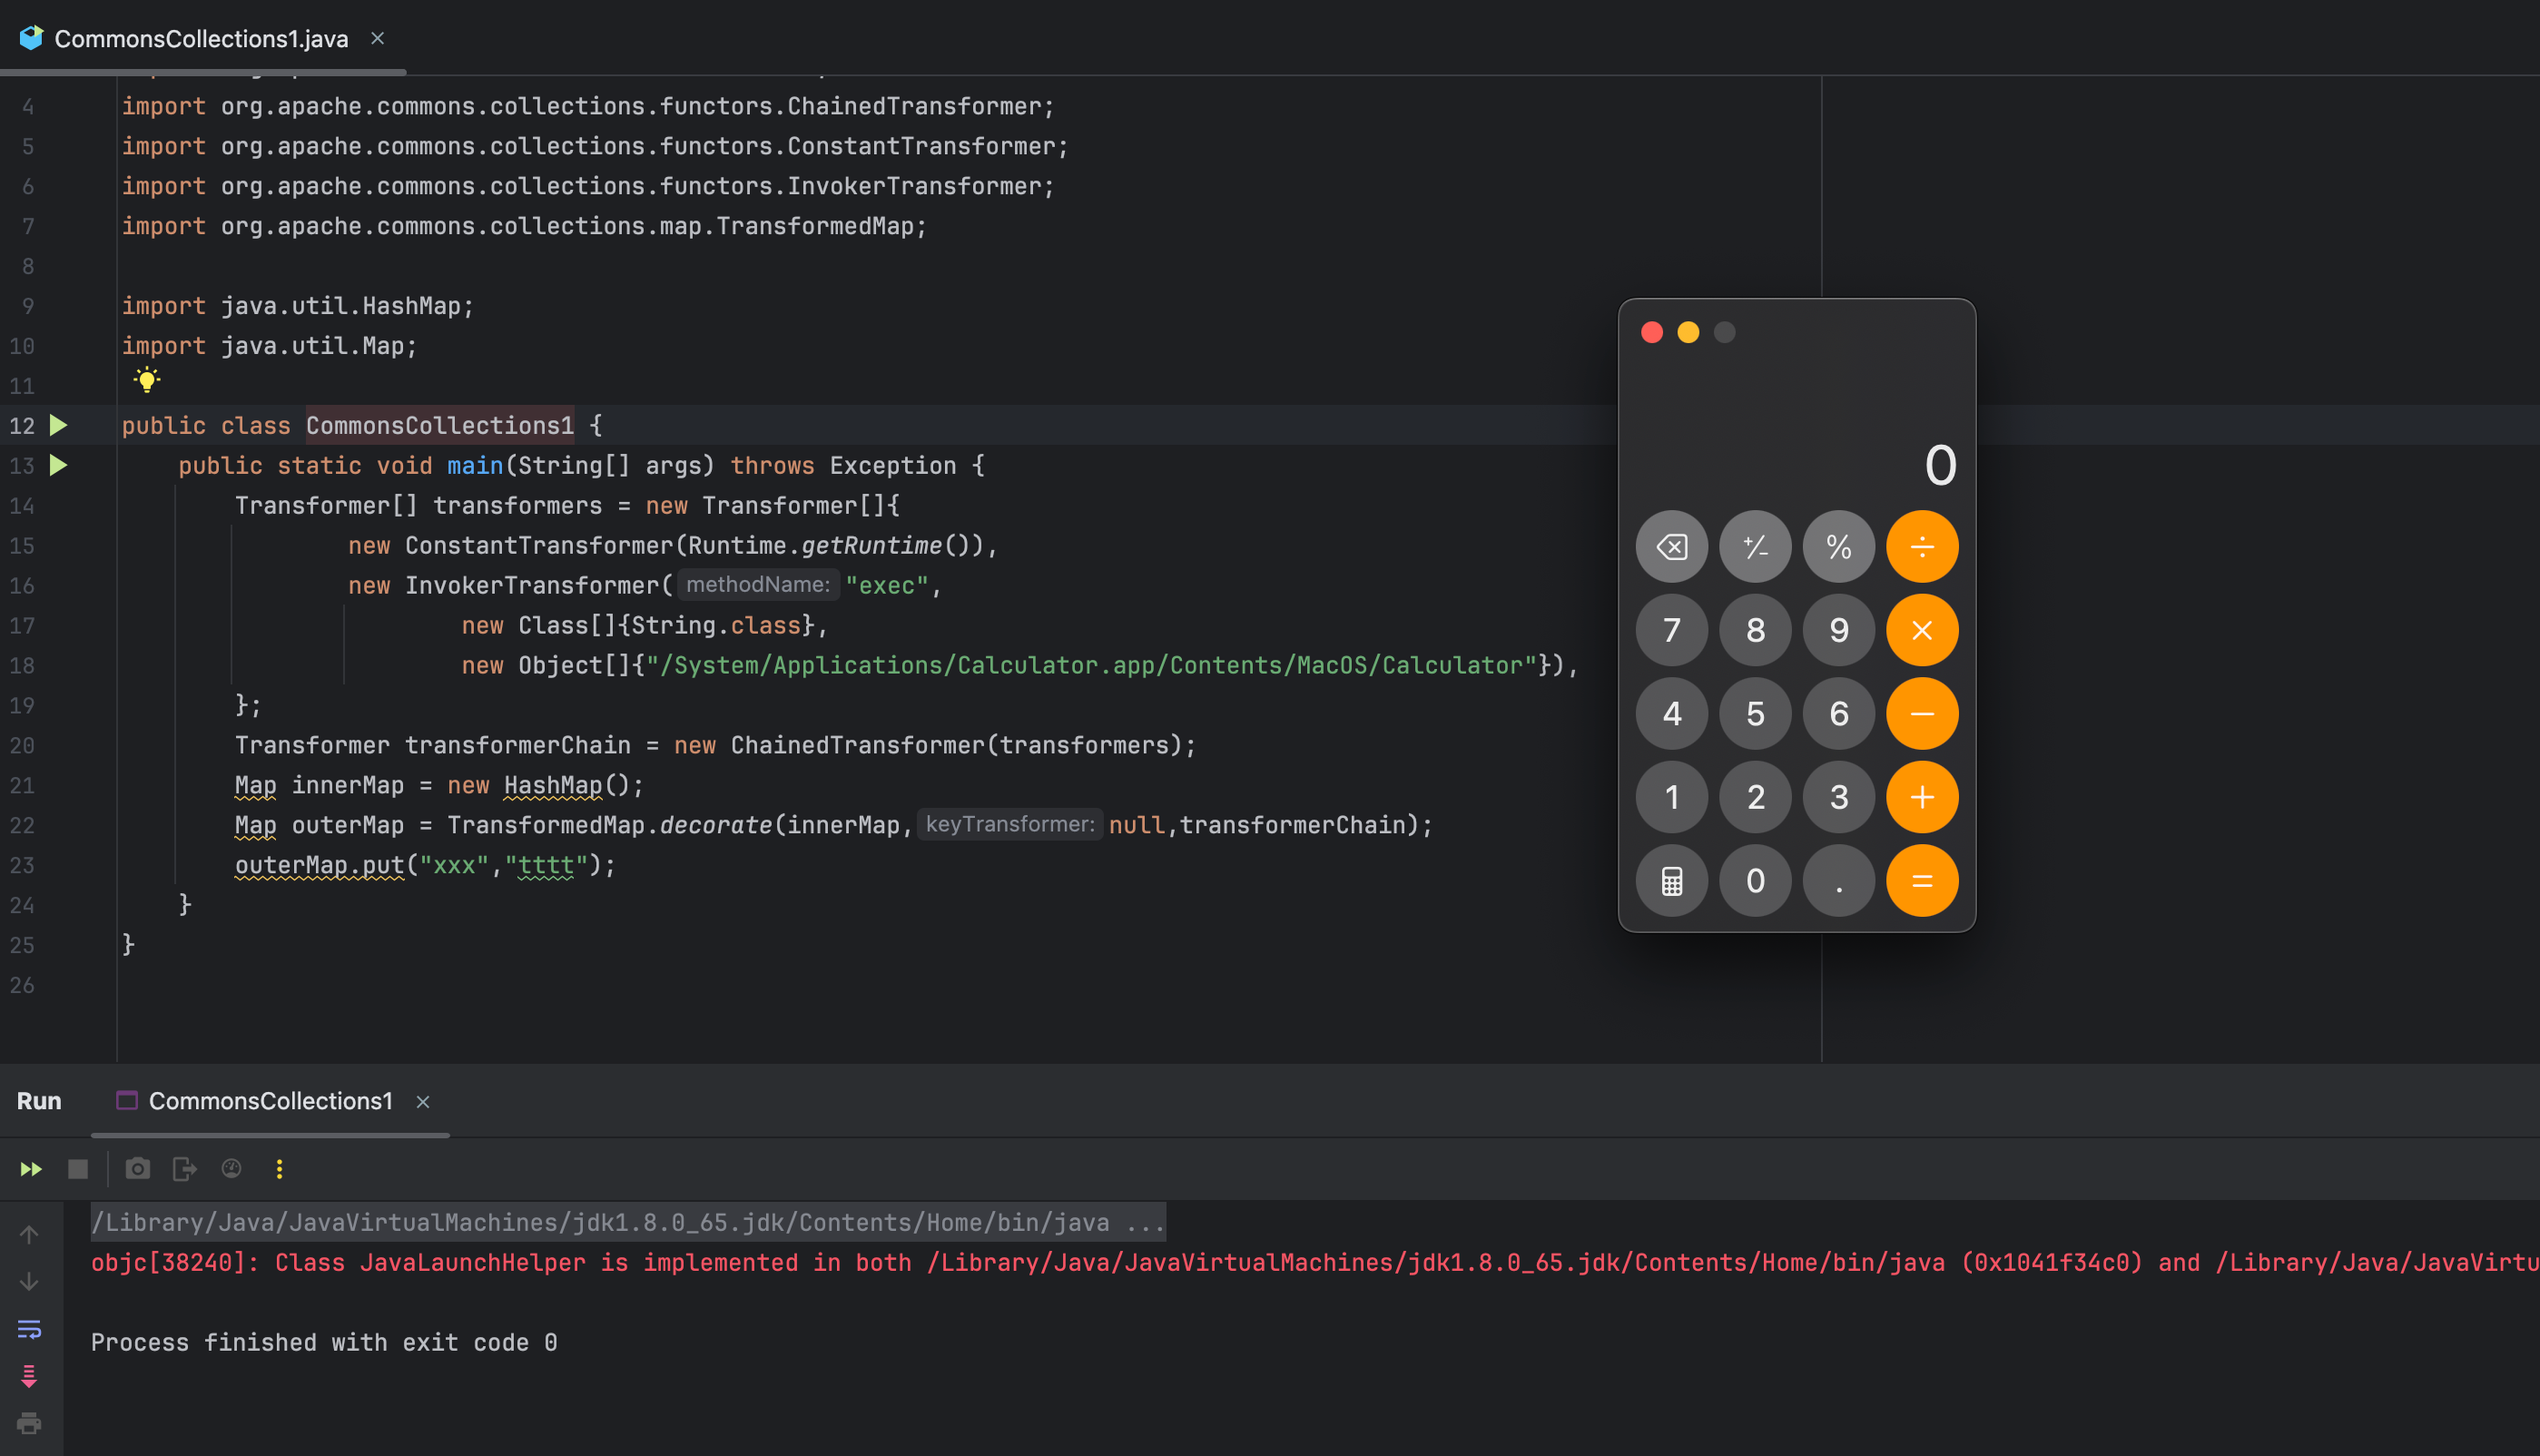
Task: Close the CommonsCollections1 run tab
Action: click(423, 1102)
